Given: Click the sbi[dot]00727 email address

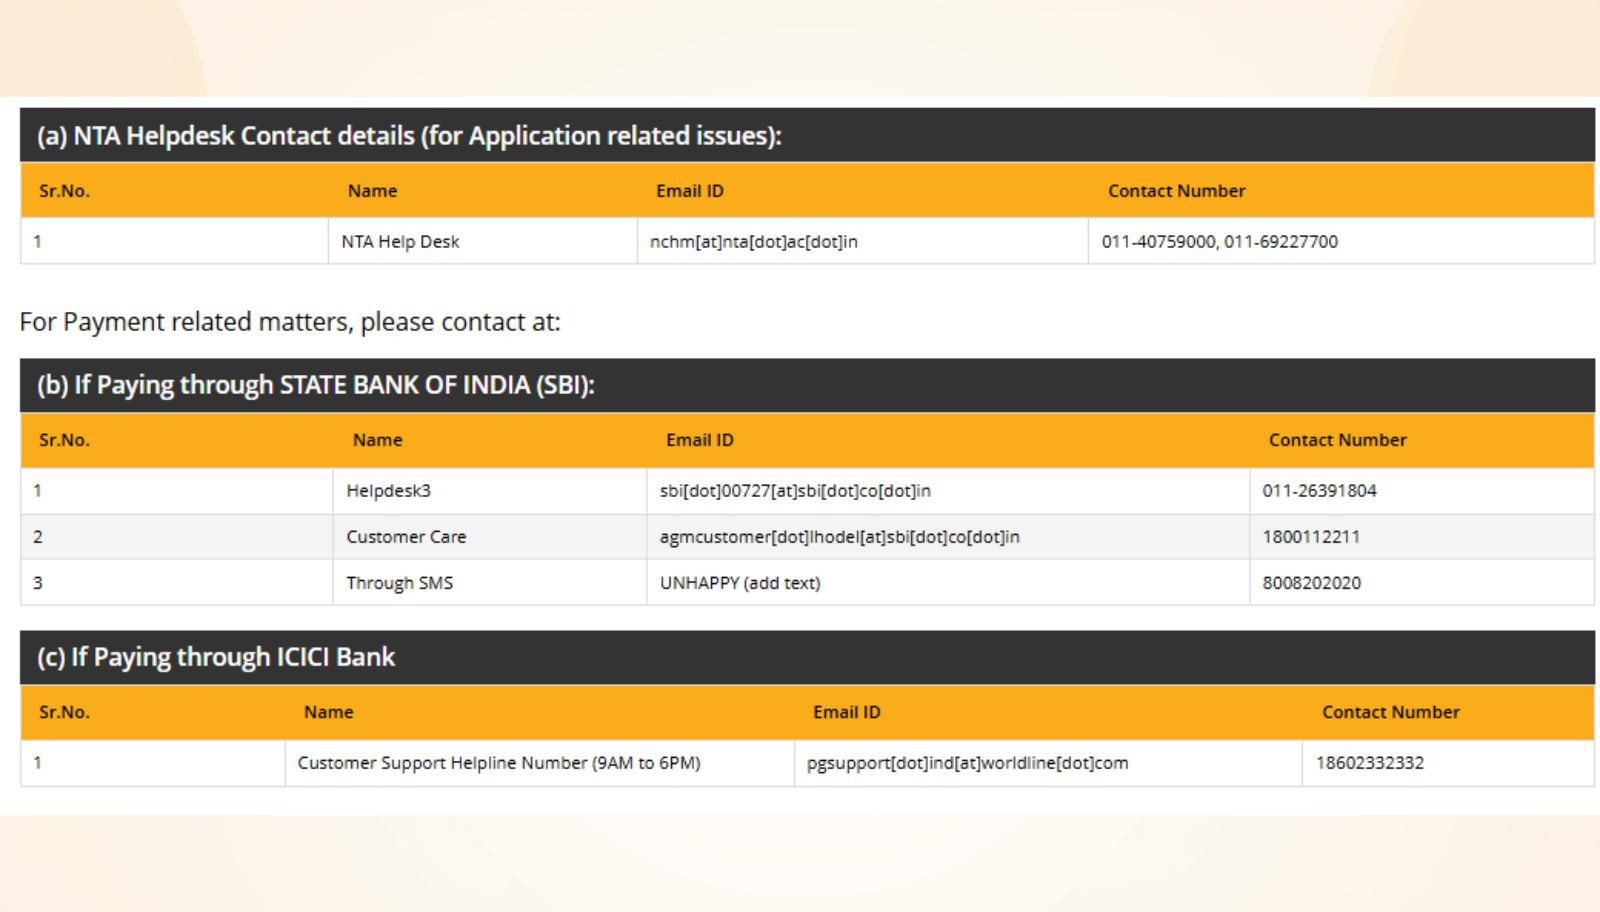Looking at the screenshot, I should tap(795, 491).
